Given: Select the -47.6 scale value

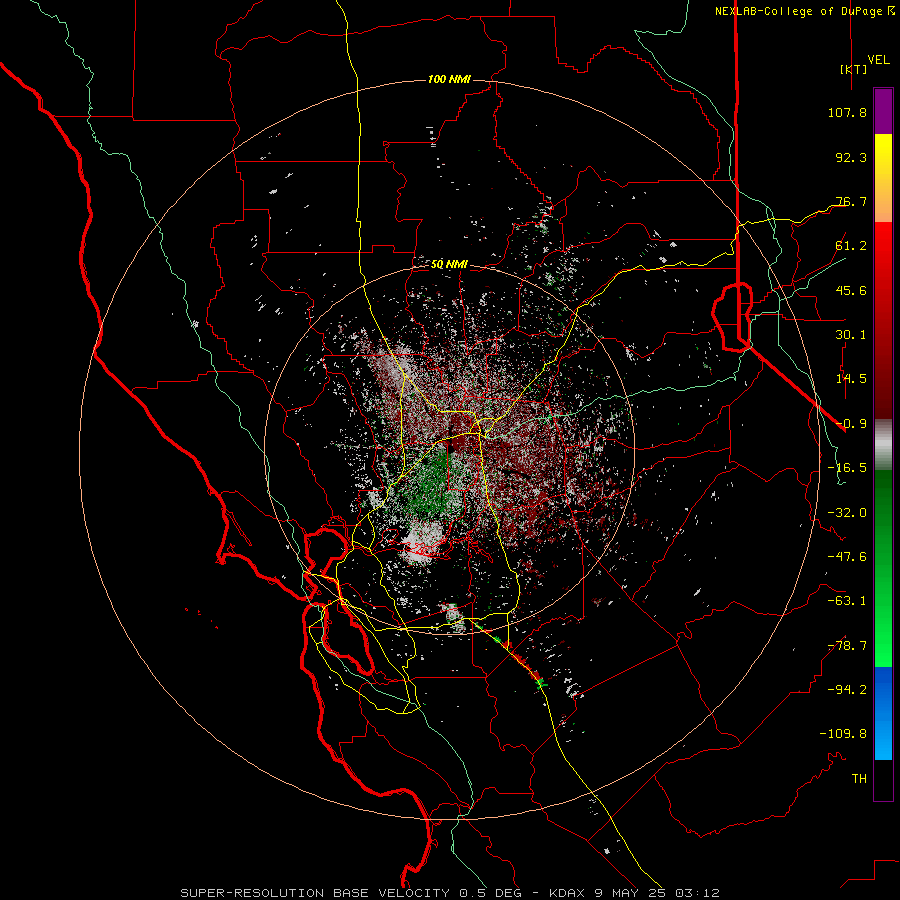Looking at the screenshot, I should [x=847, y=557].
